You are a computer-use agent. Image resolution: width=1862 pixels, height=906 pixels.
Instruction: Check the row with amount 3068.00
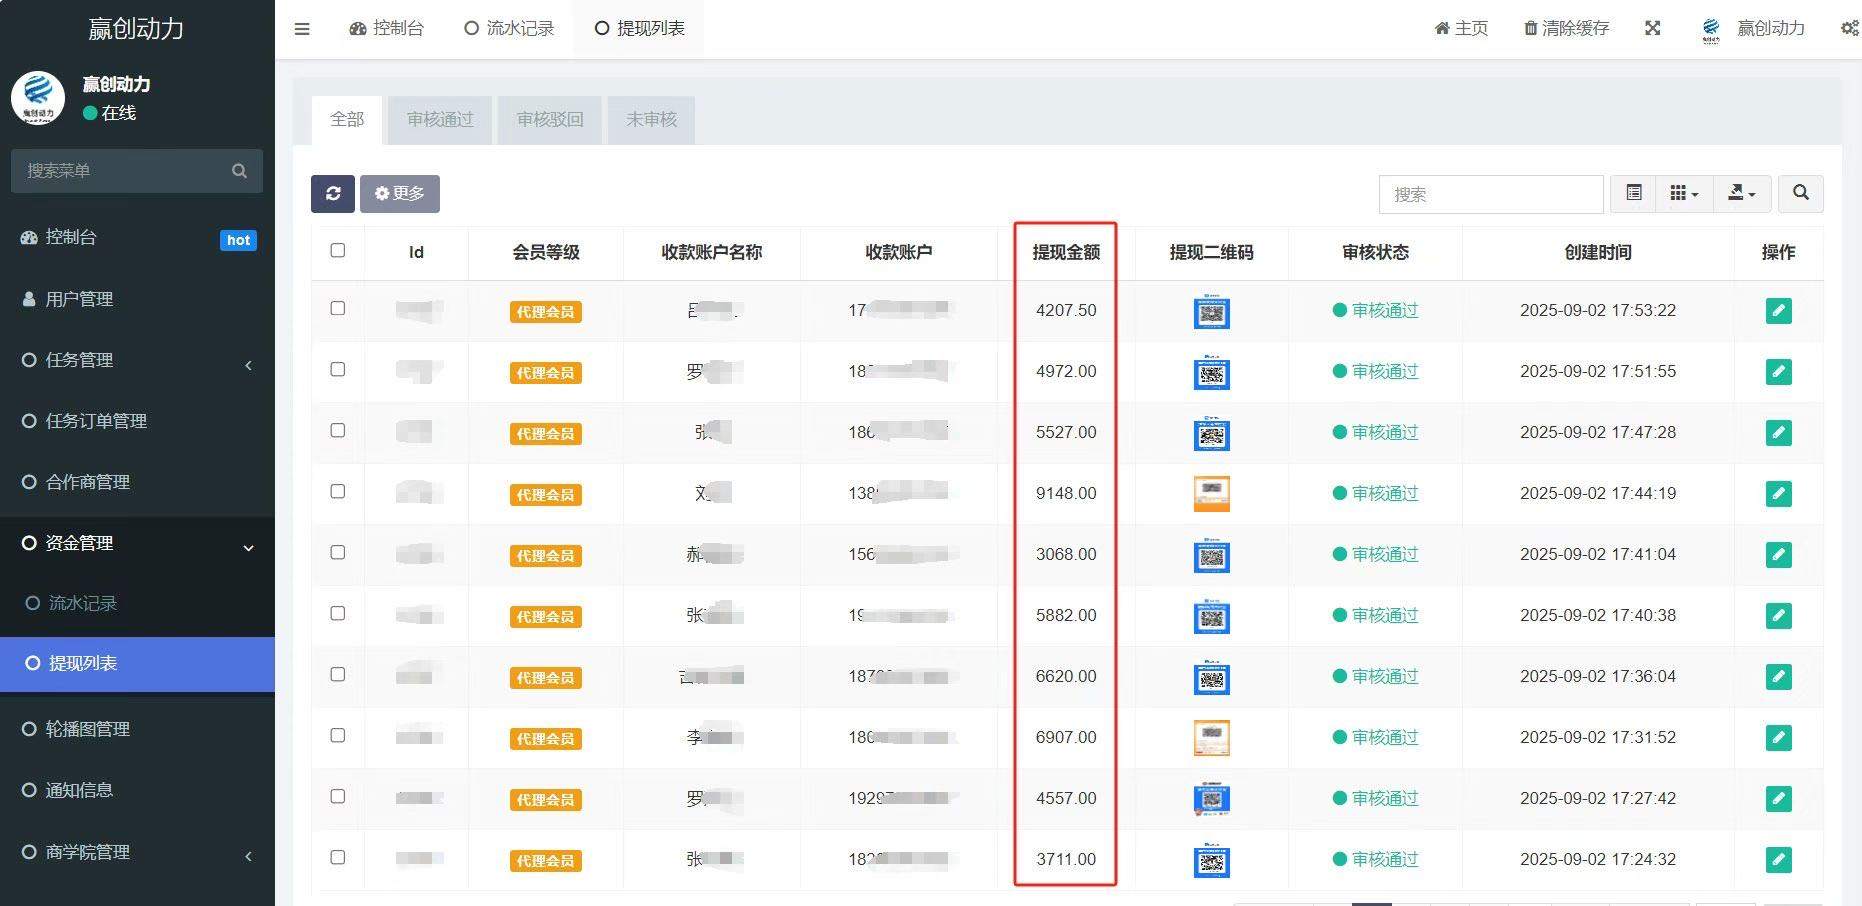tap(338, 552)
